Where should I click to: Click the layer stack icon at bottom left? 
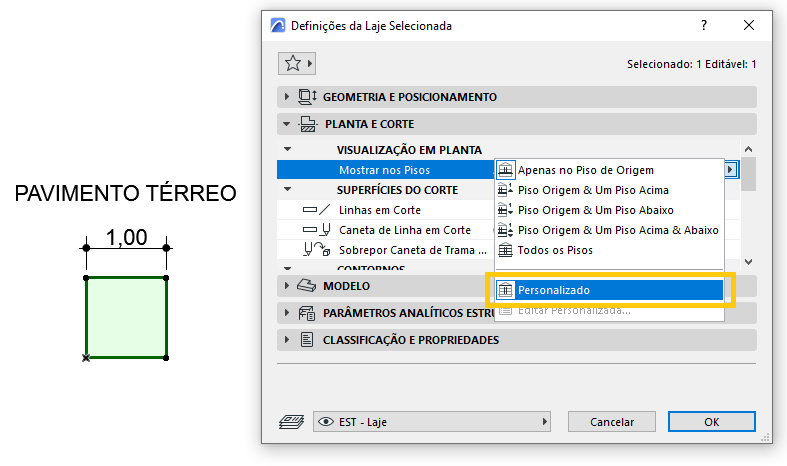point(293,422)
